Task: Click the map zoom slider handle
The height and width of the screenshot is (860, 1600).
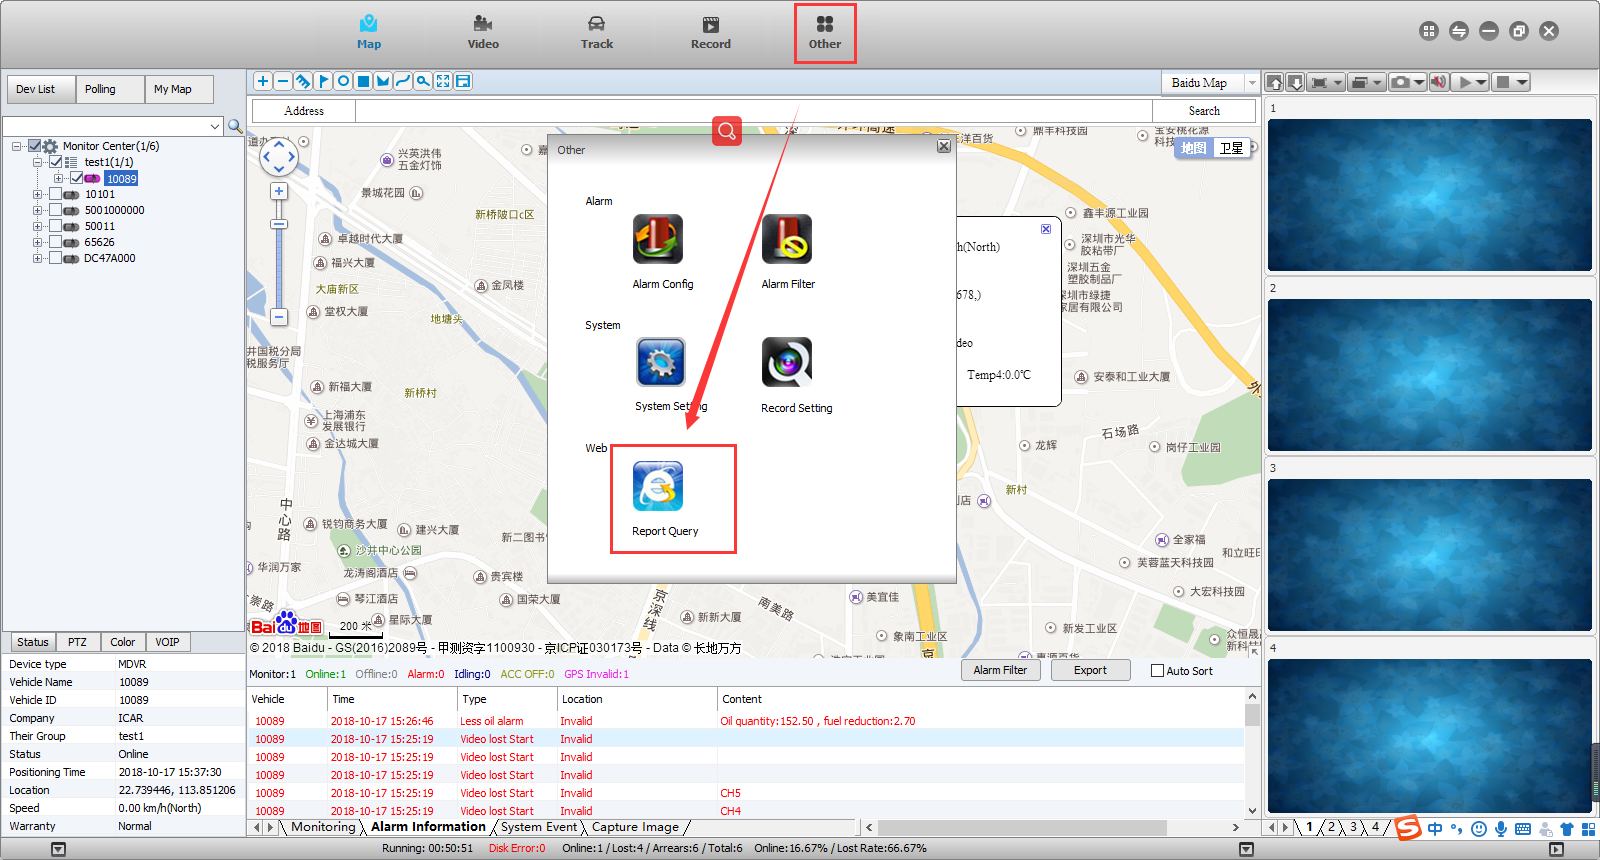Action: 279,224
